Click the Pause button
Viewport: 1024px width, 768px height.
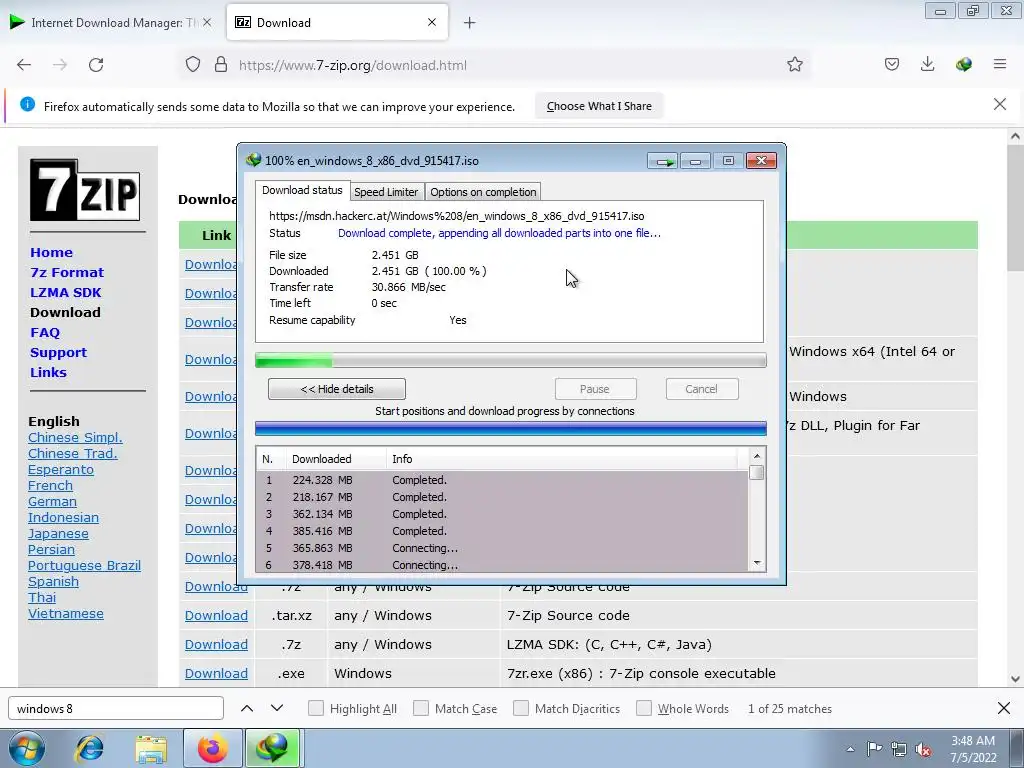pyautogui.click(x=595, y=389)
